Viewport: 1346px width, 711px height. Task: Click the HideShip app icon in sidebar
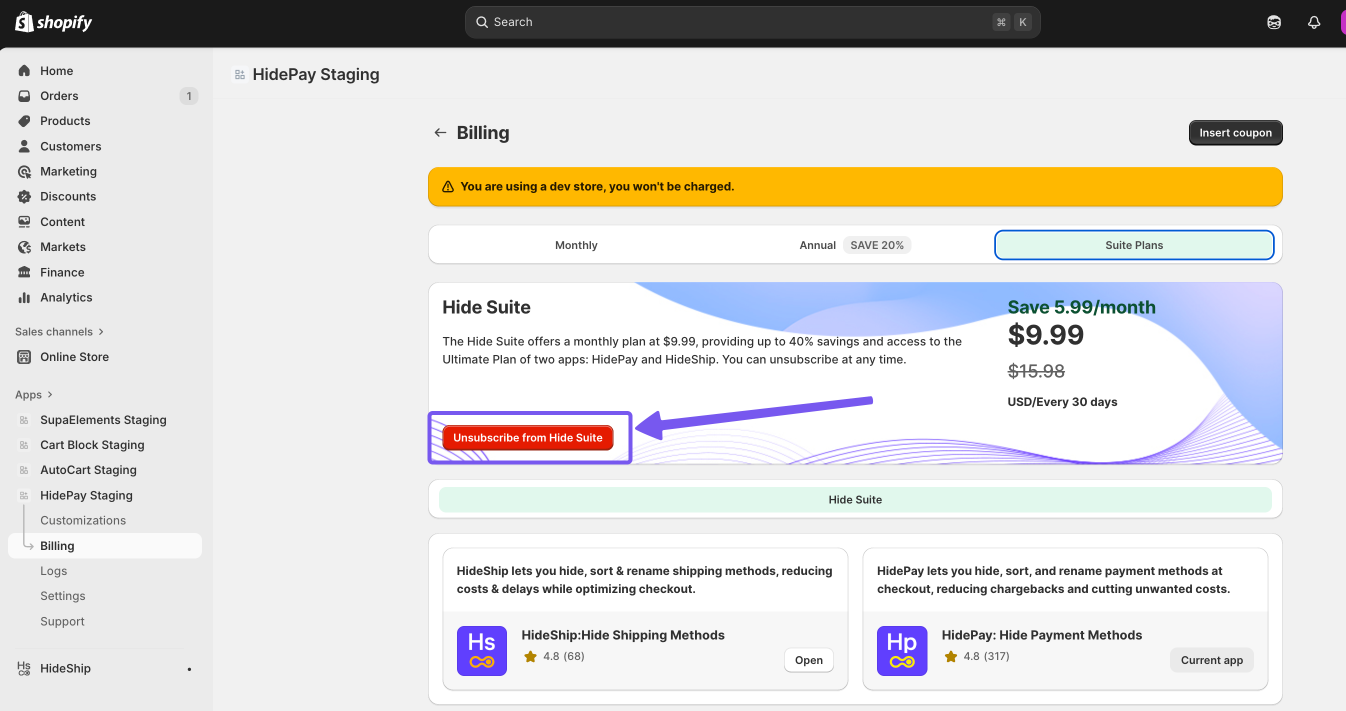pos(24,669)
